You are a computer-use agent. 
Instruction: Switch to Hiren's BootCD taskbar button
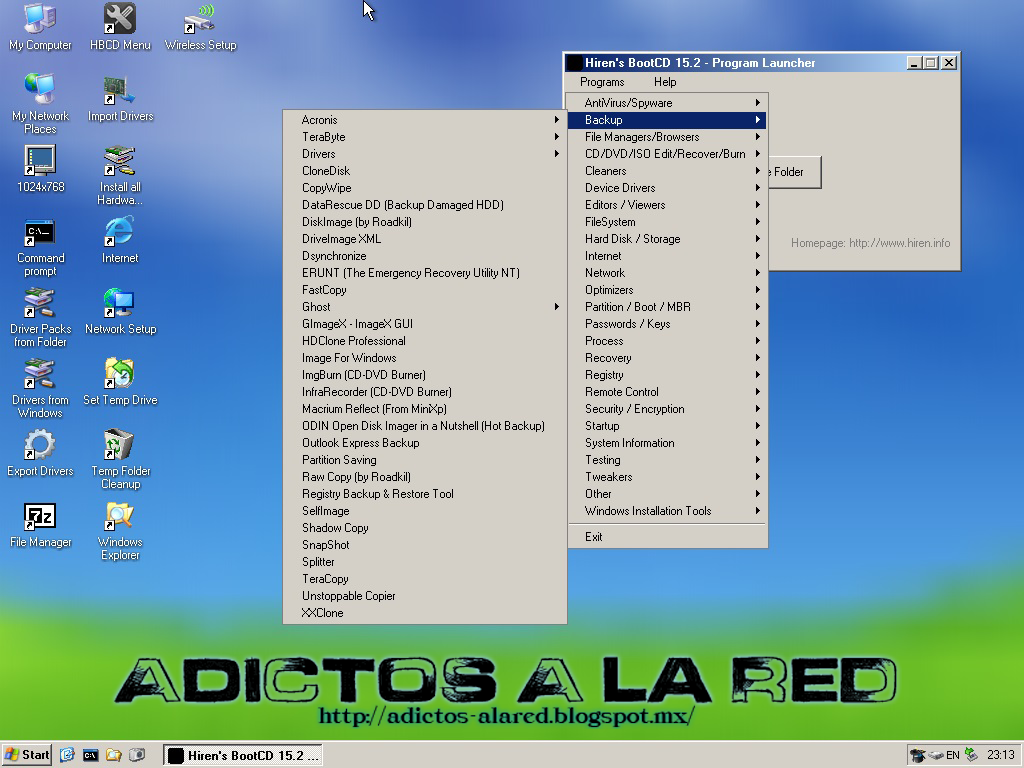(x=242, y=755)
